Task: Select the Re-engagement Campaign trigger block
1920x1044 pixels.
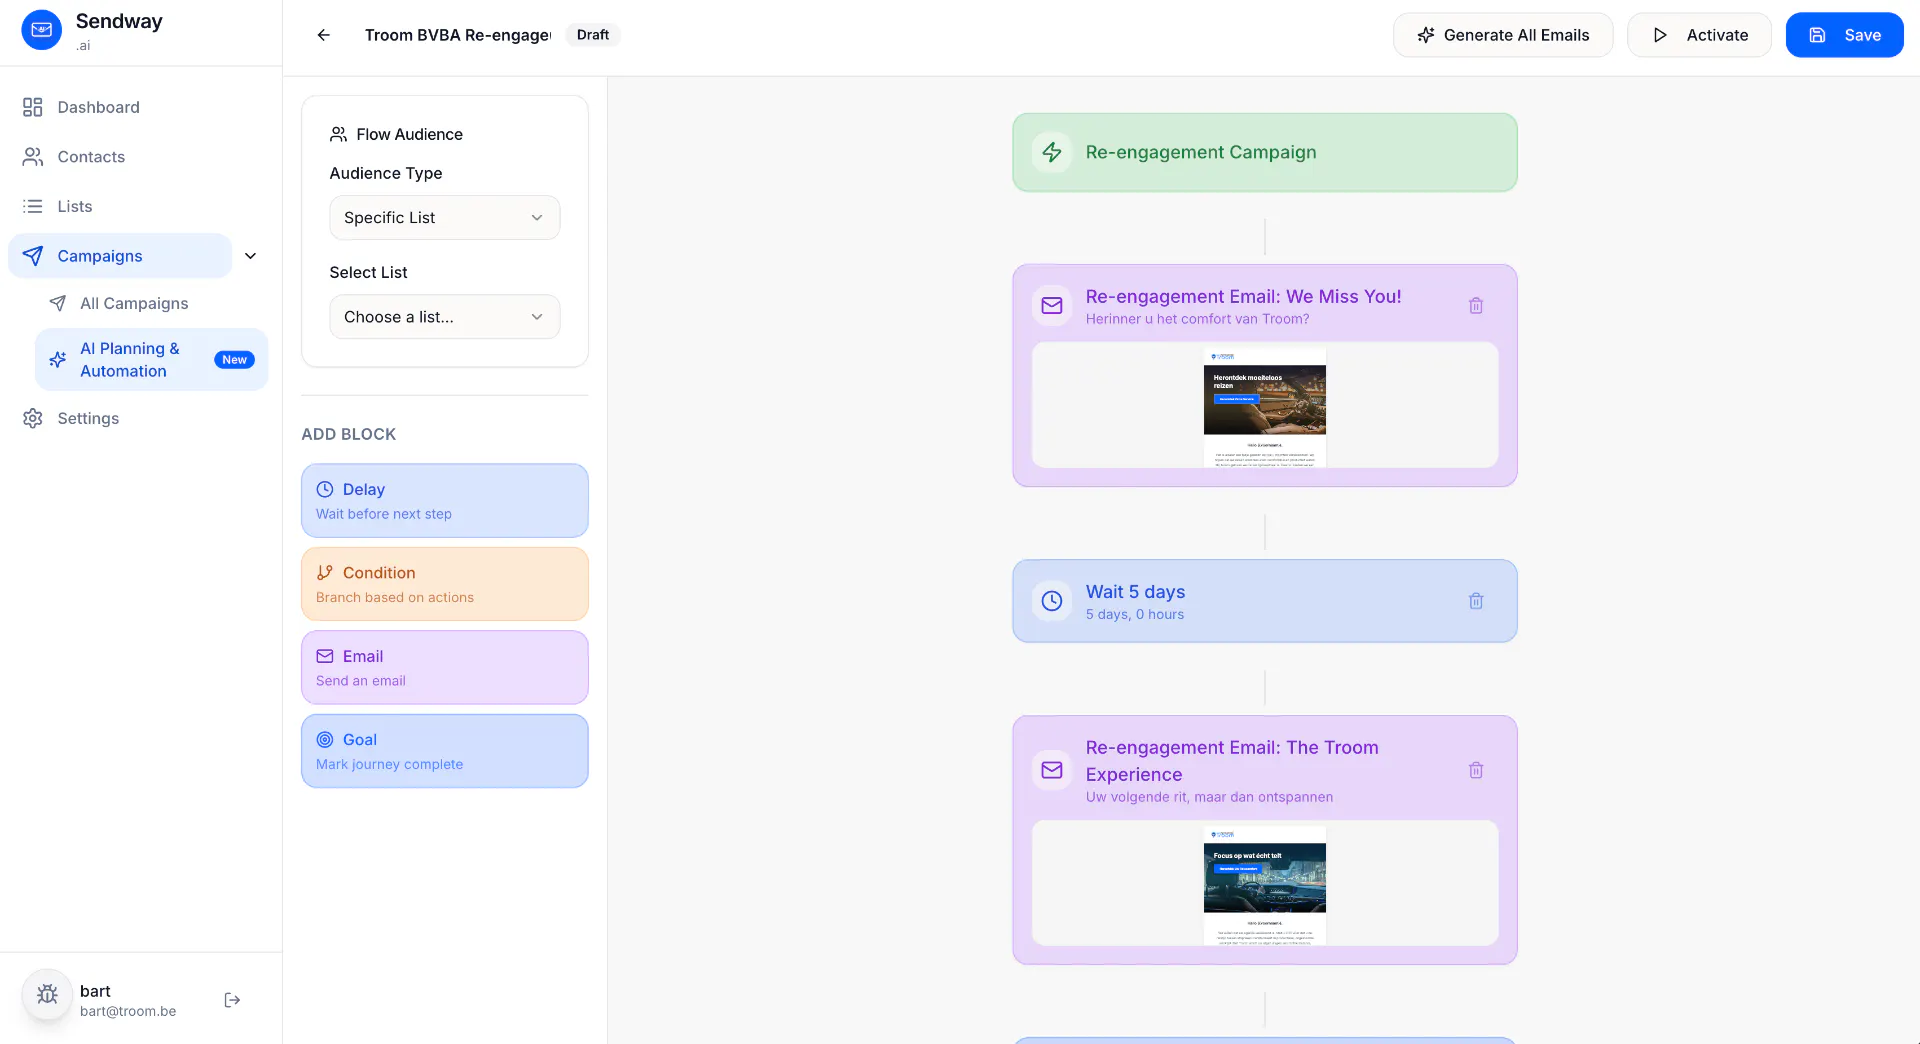Action: click(x=1265, y=152)
